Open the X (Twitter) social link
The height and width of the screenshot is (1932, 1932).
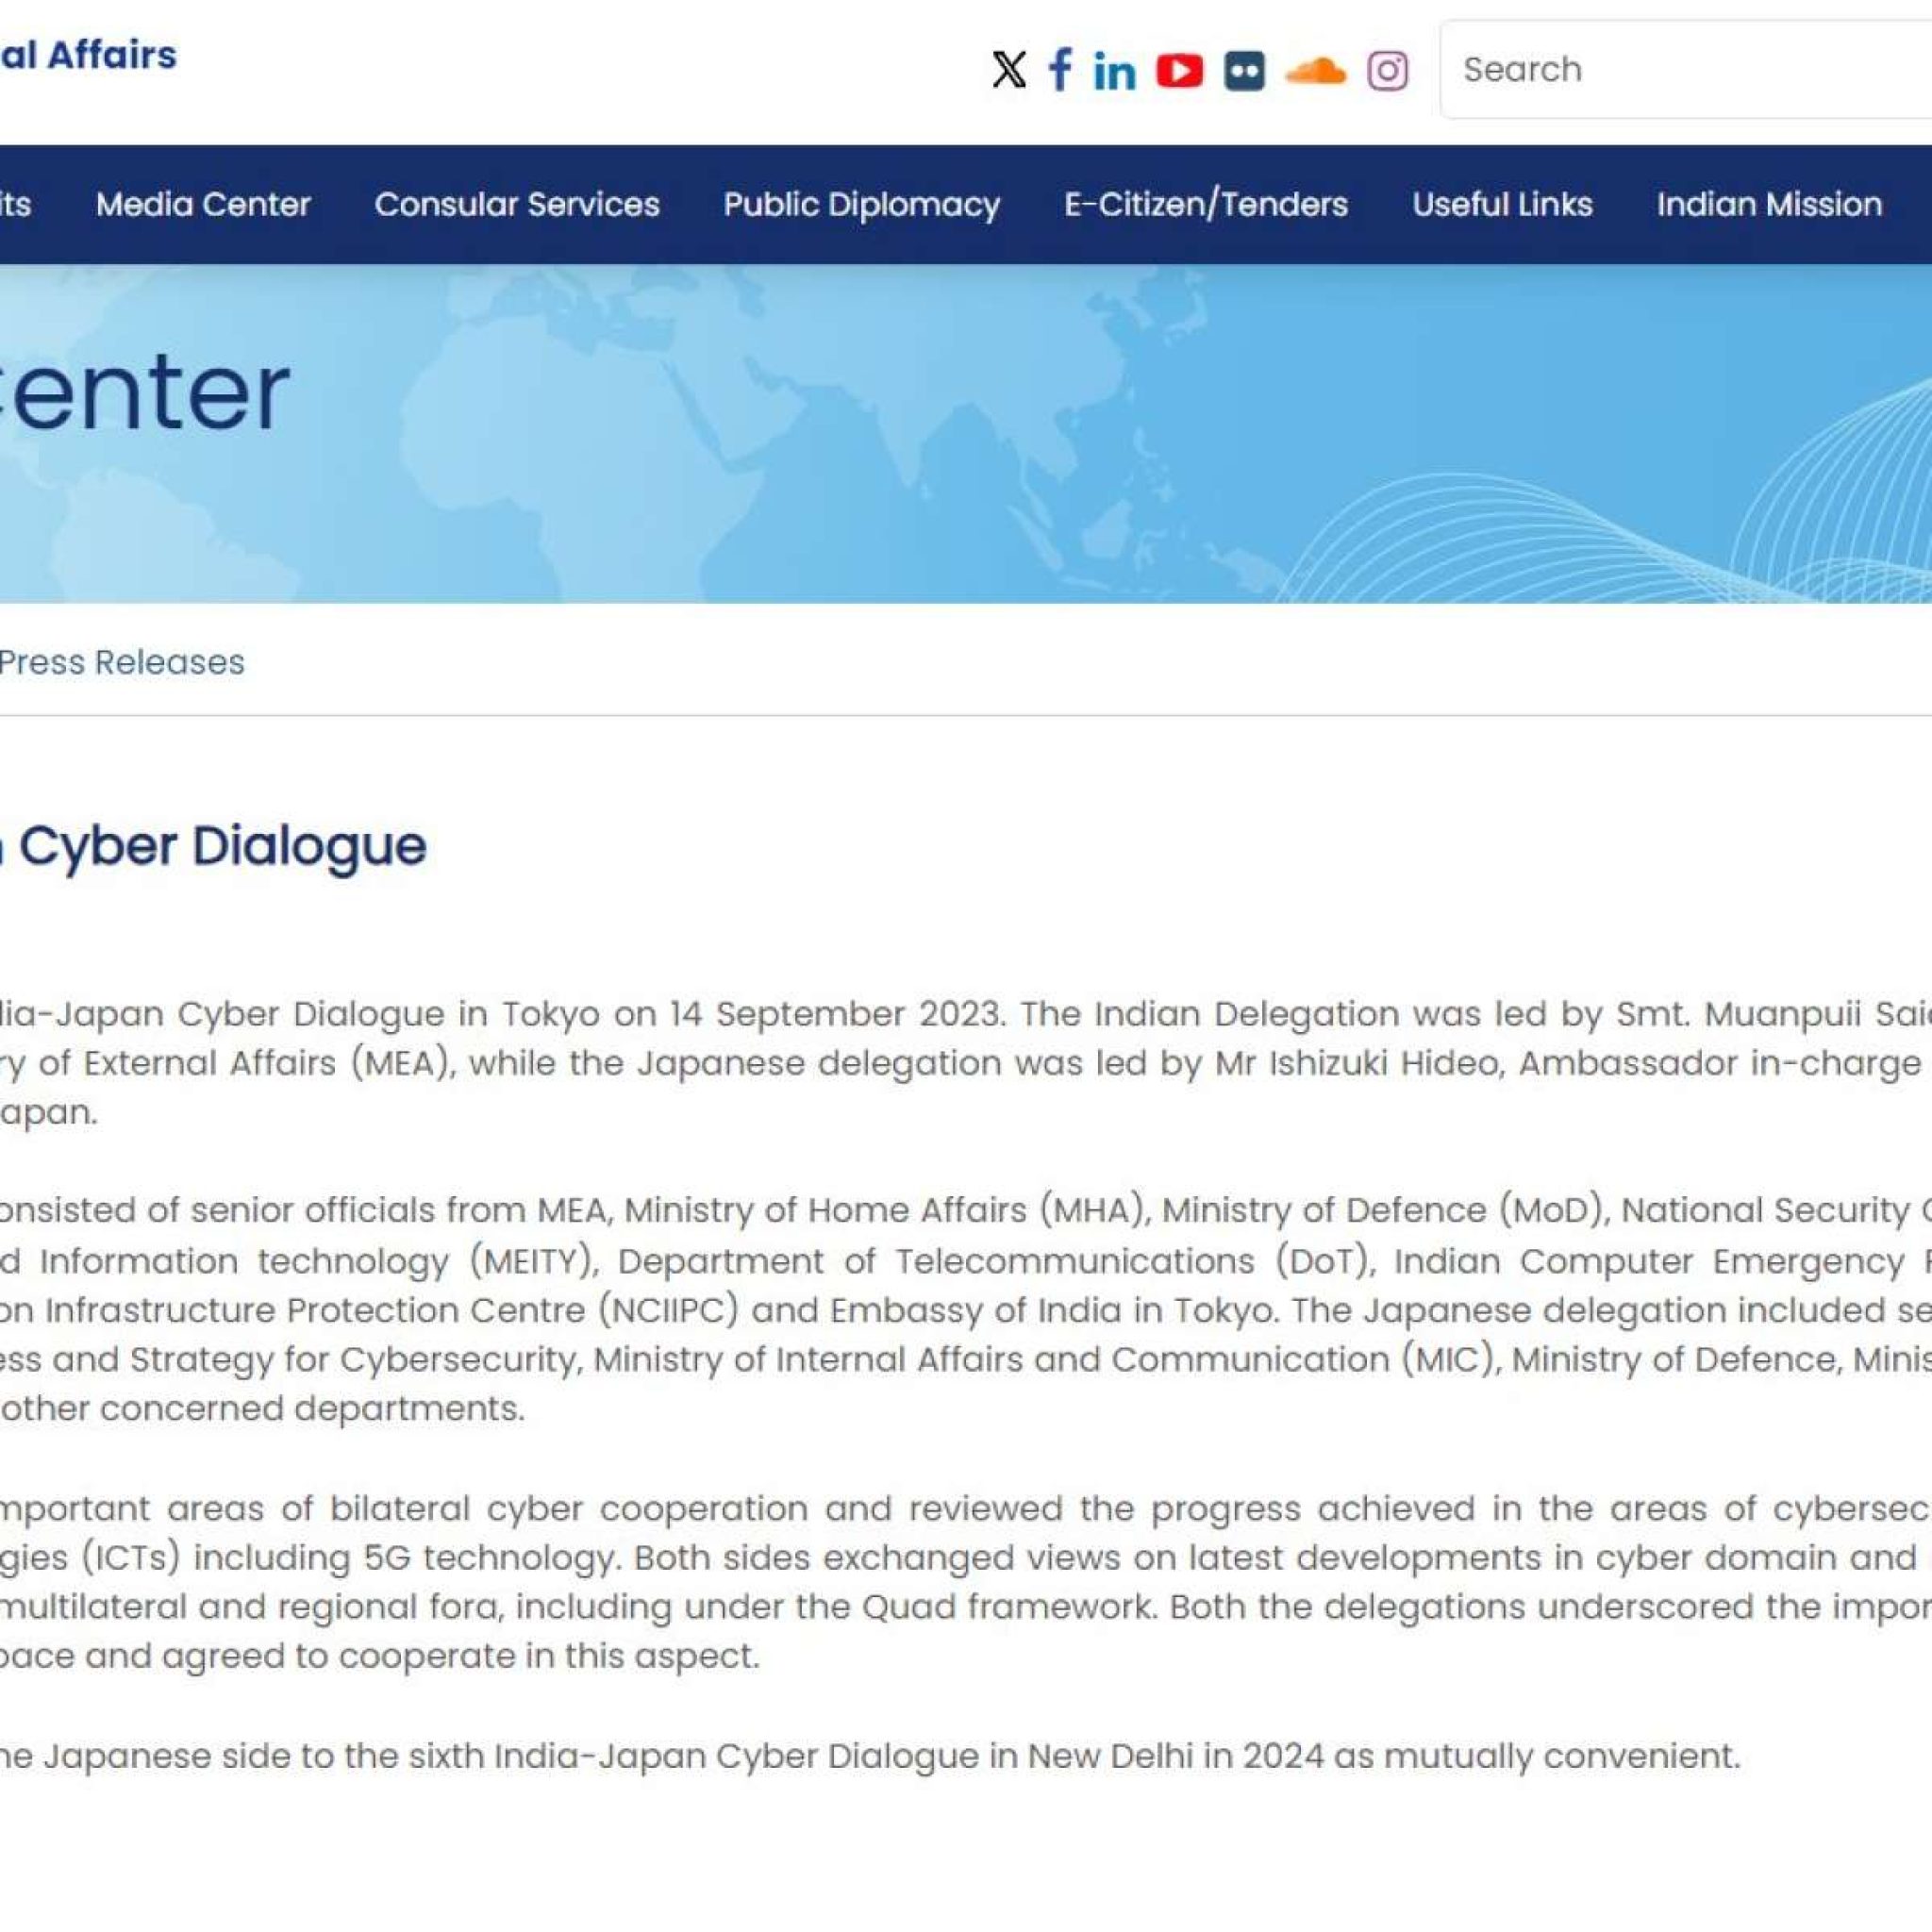(1008, 70)
